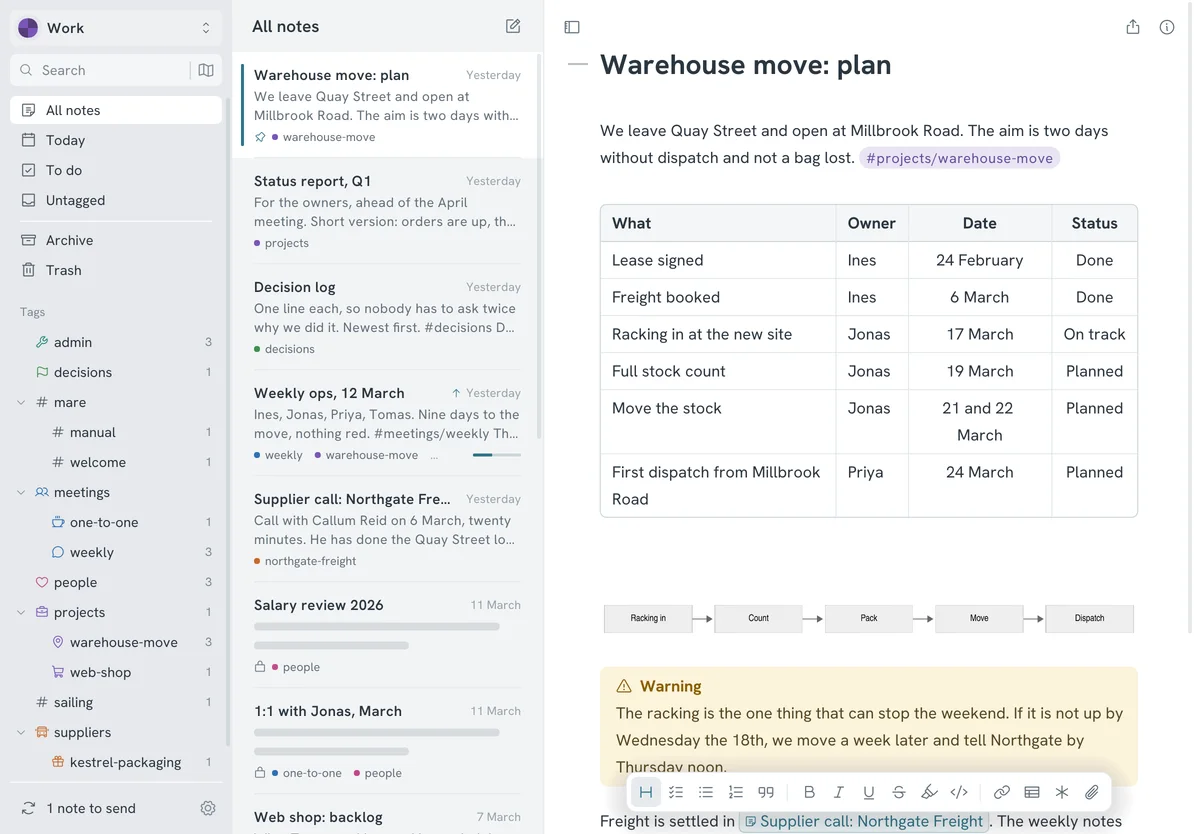Insert code formatting from toolbar
Image resolution: width=1194 pixels, height=834 pixels.
[x=959, y=792]
